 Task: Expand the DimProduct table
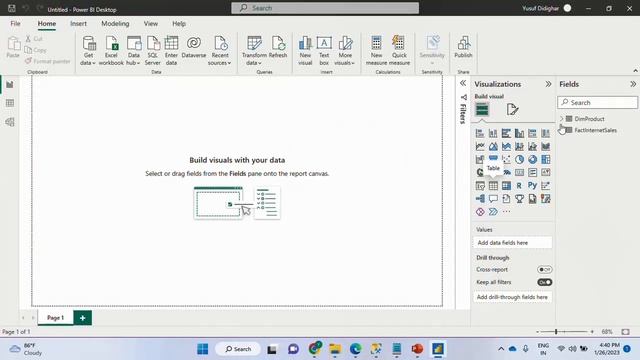pos(562,119)
